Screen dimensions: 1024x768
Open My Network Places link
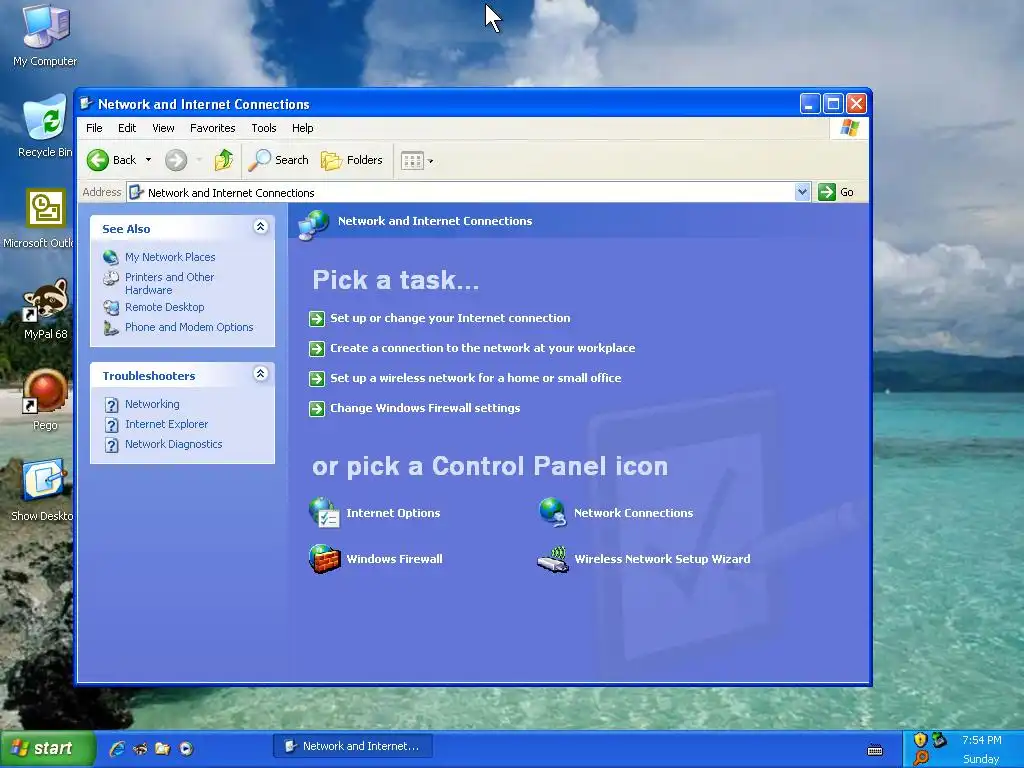170,257
